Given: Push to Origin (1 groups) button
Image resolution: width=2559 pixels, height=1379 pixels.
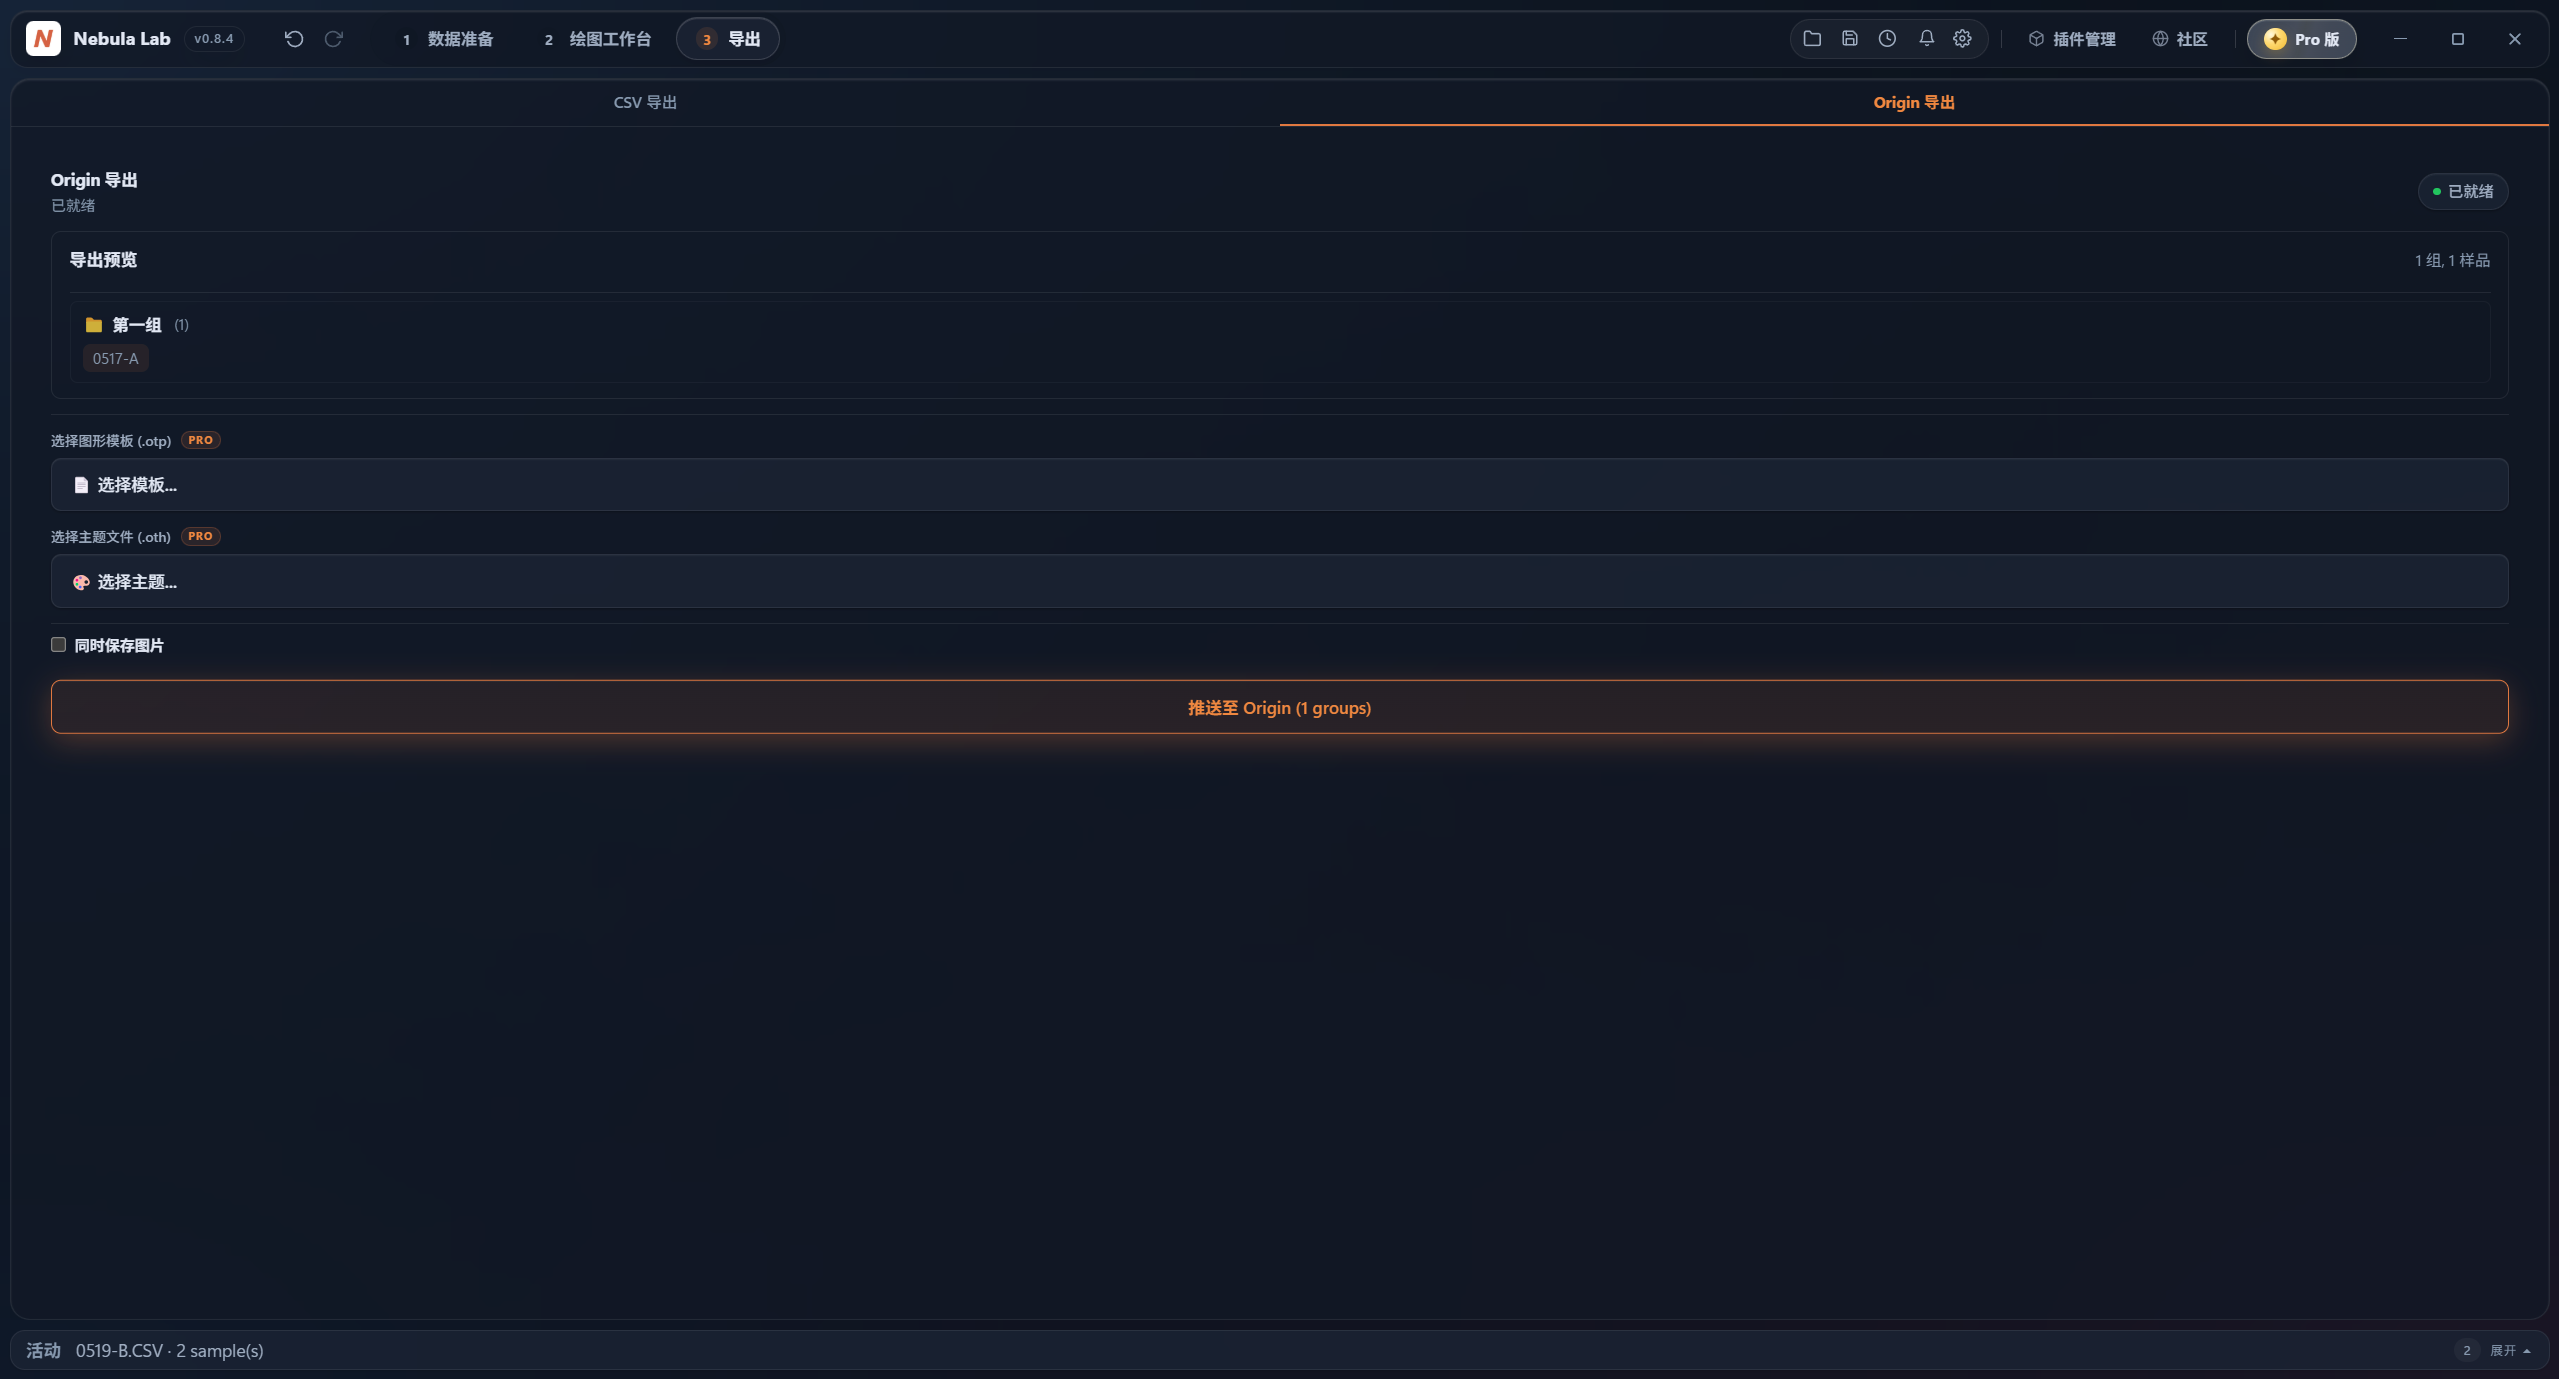Looking at the screenshot, I should click(1279, 707).
